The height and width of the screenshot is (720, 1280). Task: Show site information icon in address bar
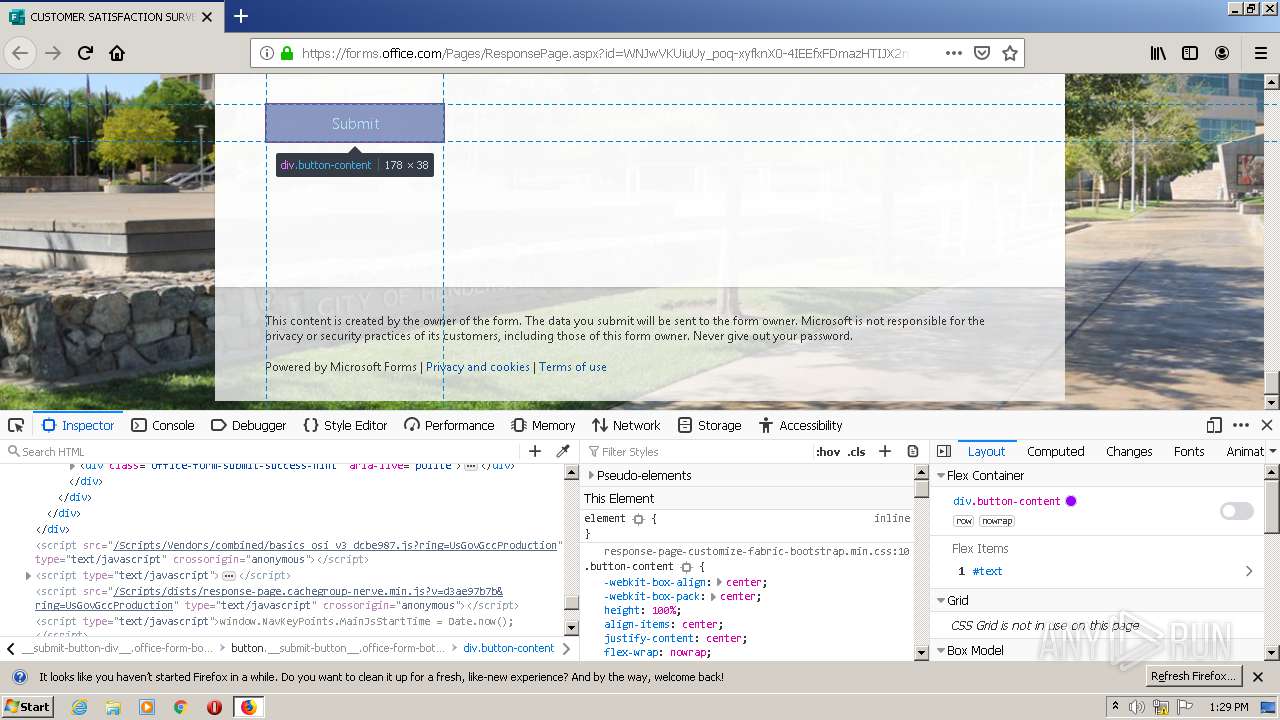pyautogui.click(x=266, y=53)
